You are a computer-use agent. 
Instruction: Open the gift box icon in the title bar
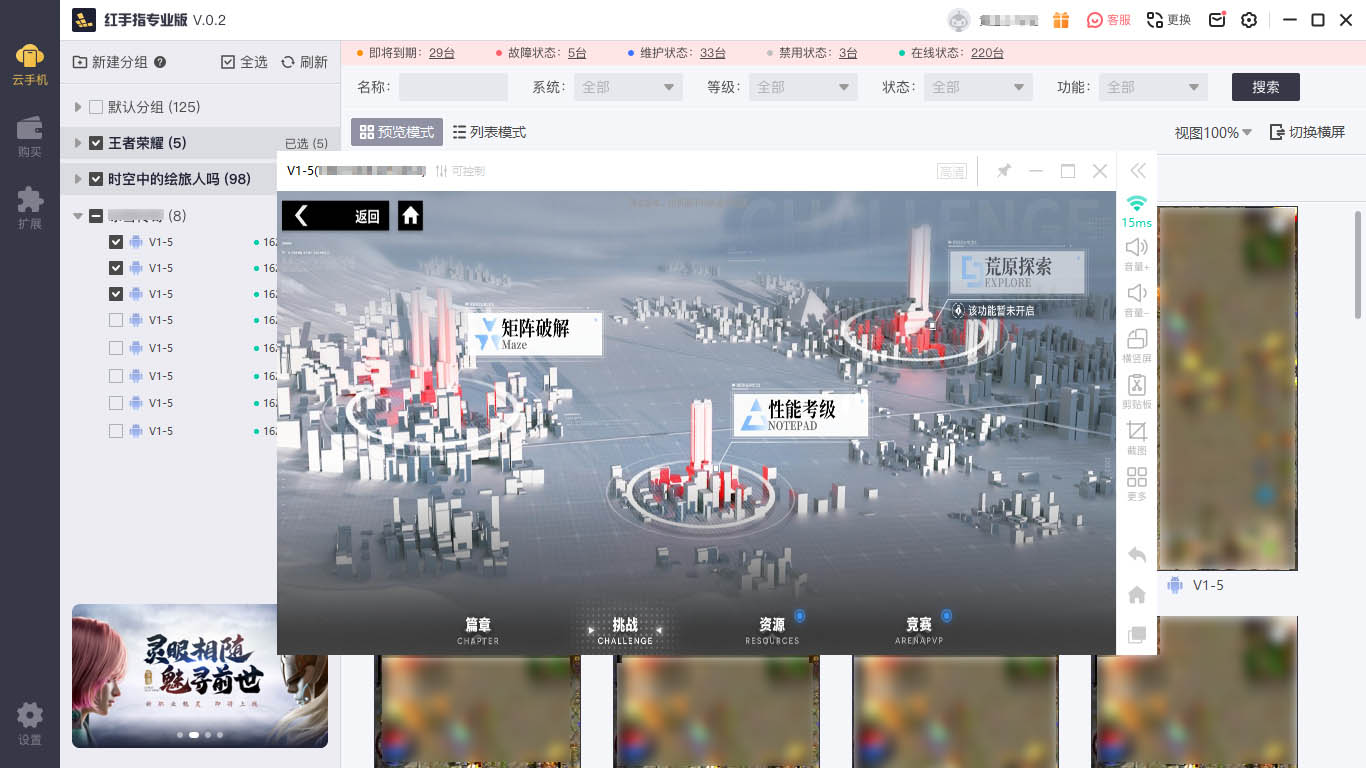point(1061,20)
